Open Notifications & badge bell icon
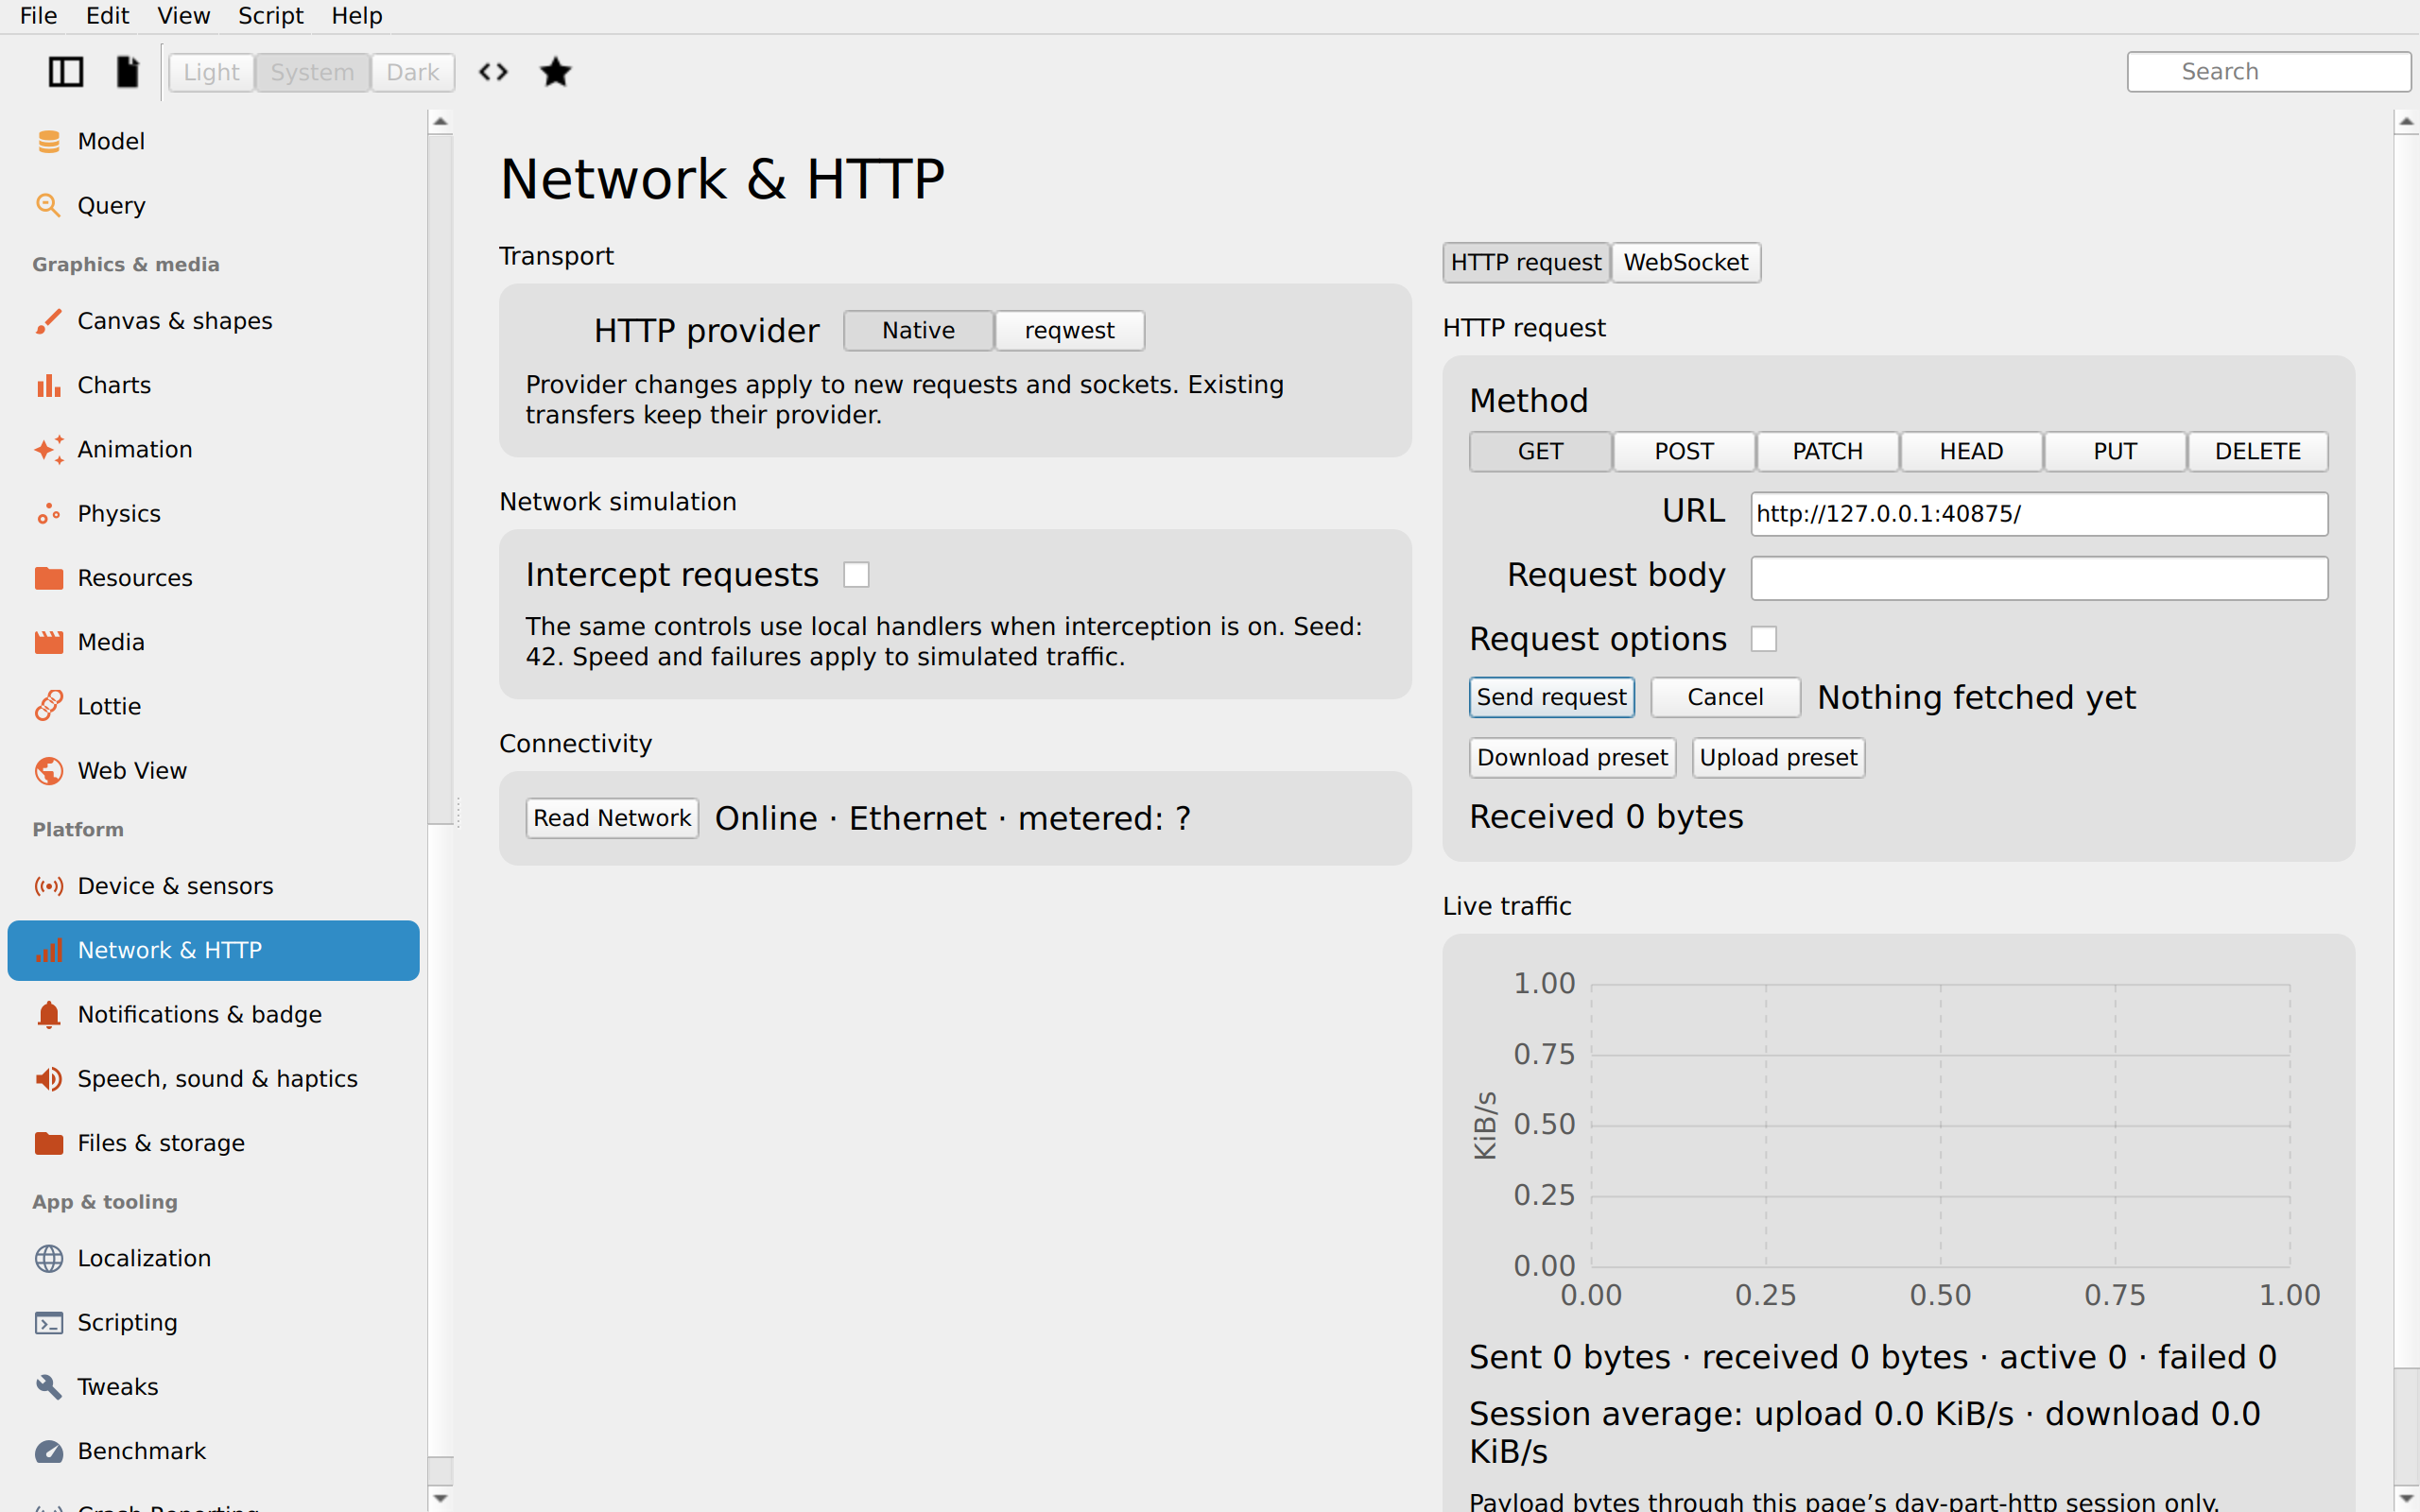 coord(48,1014)
